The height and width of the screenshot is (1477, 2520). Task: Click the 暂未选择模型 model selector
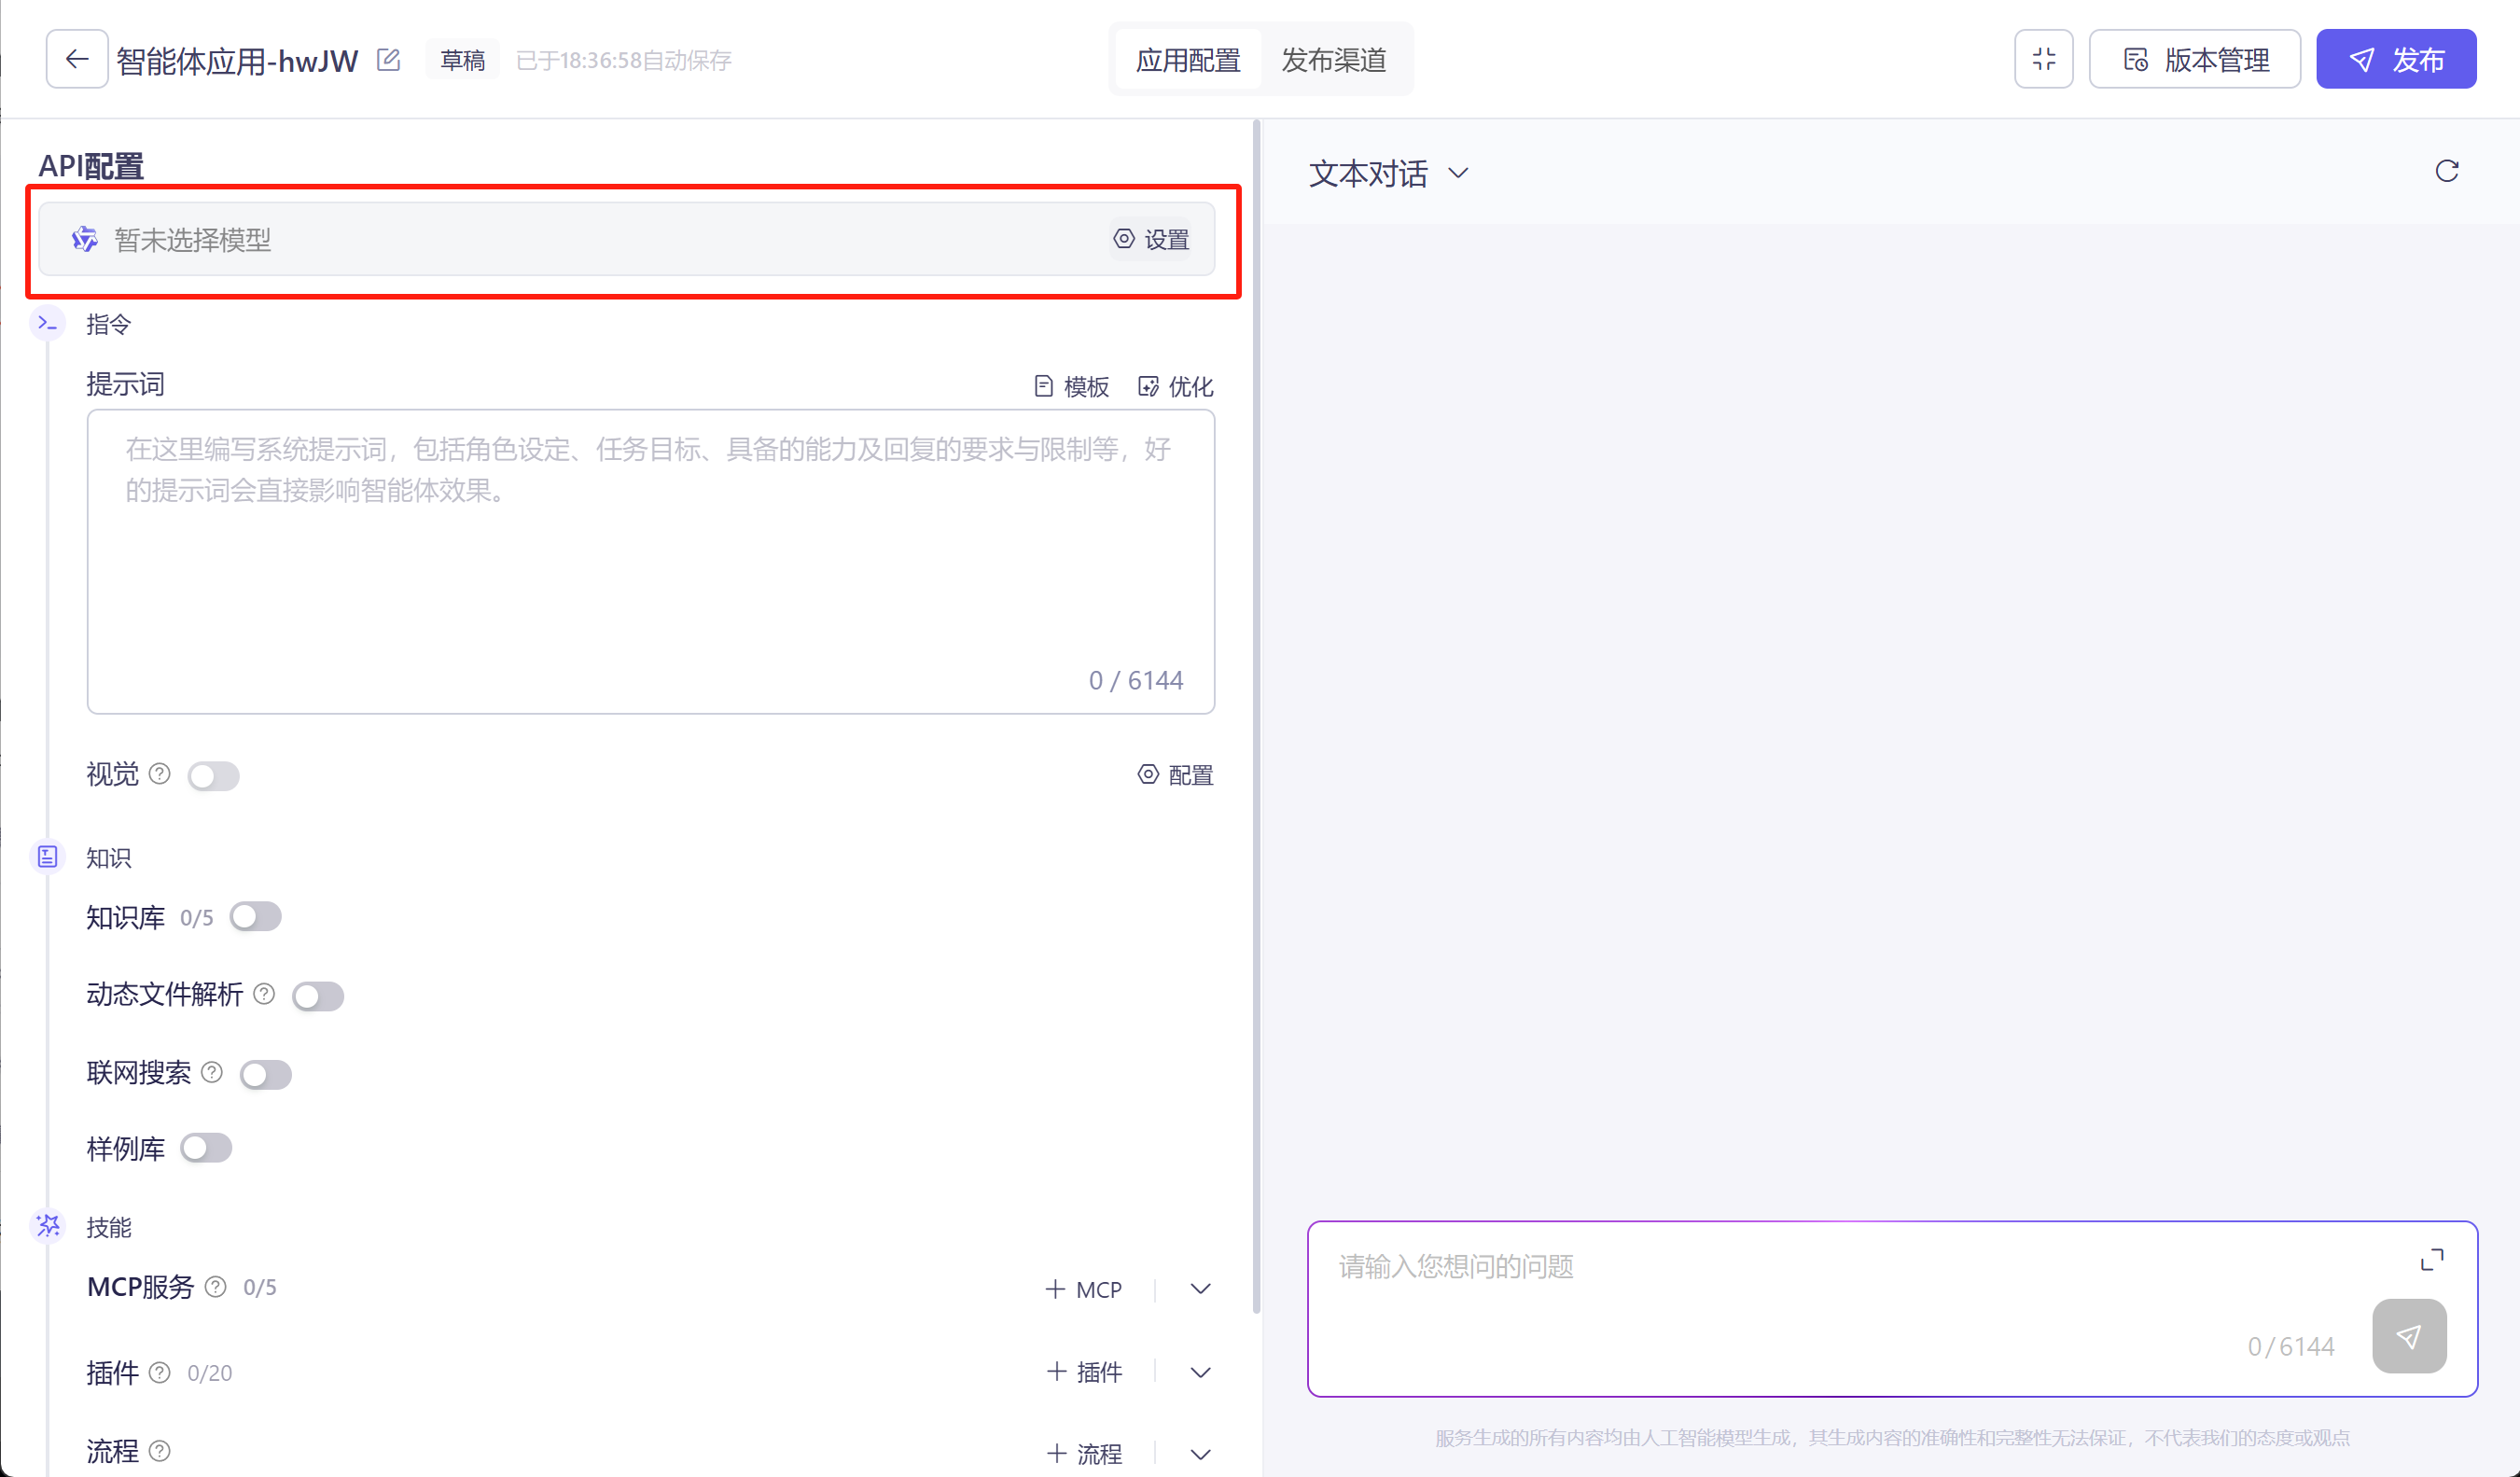tap(626, 239)
